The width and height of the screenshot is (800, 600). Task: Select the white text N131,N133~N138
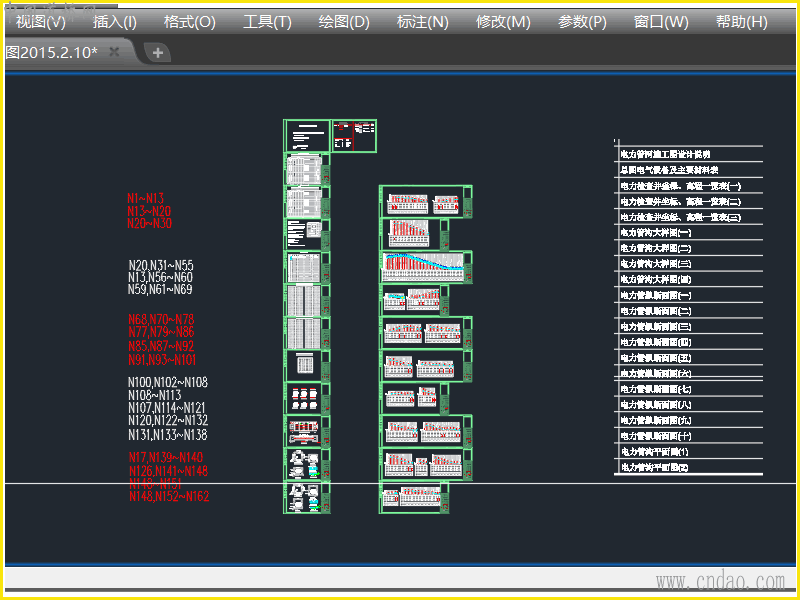click(x=167, y=435)
